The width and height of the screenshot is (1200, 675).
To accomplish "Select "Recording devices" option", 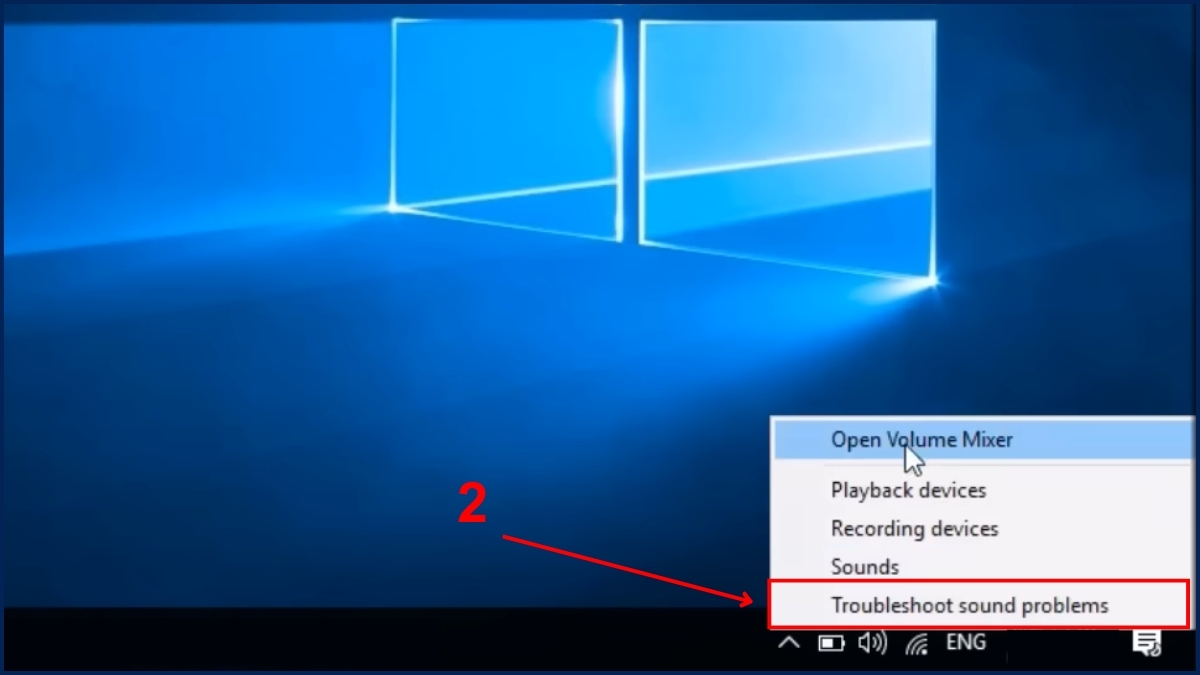I will pyautogui.click(x=913, y=528).
